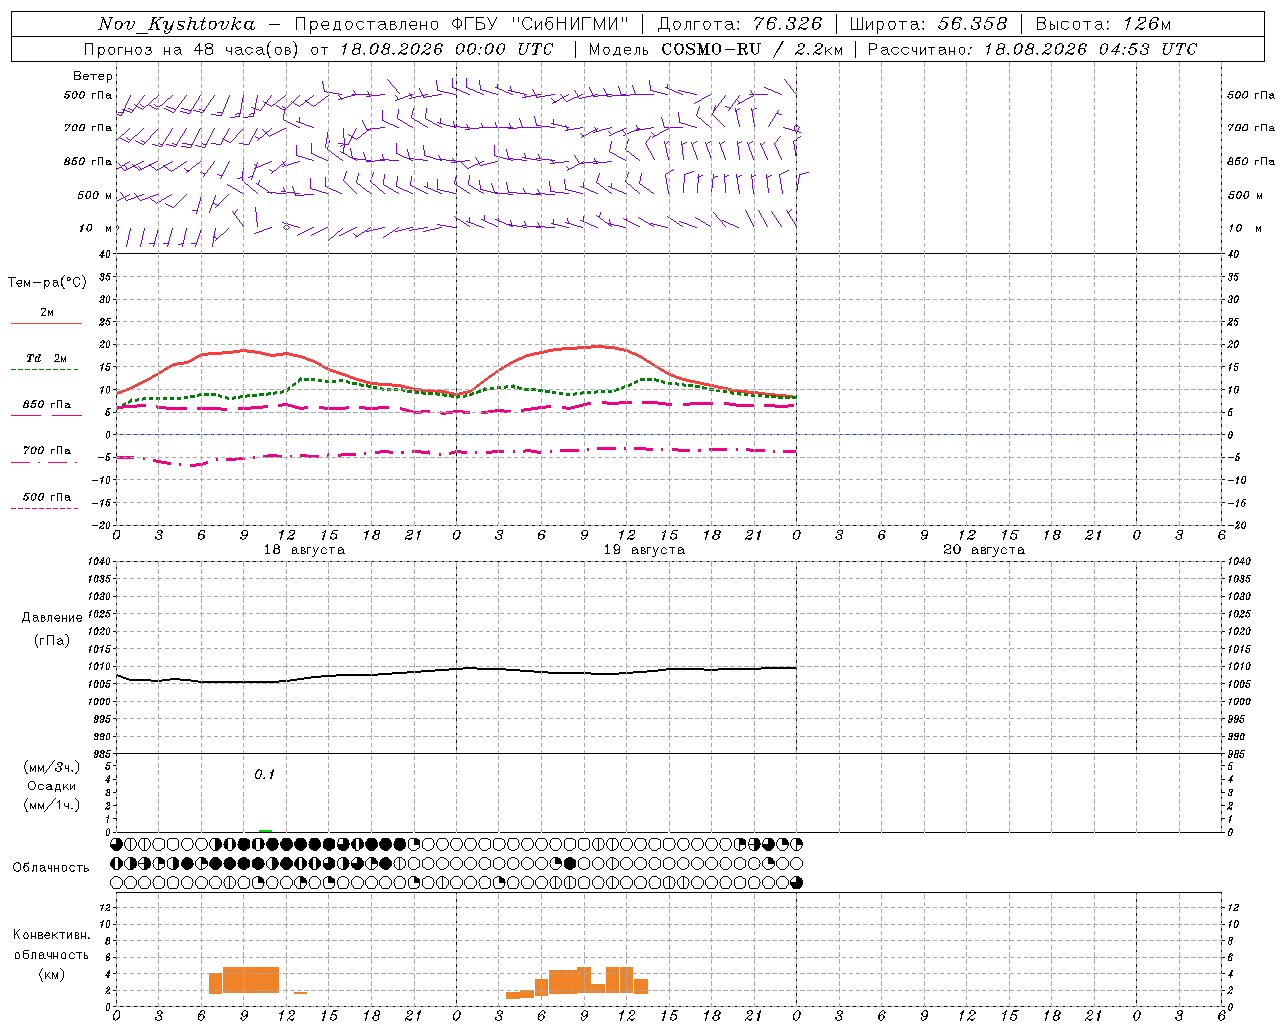
Task: Click the 850 гПа legend dashed line
Action: tap(46, 415)
